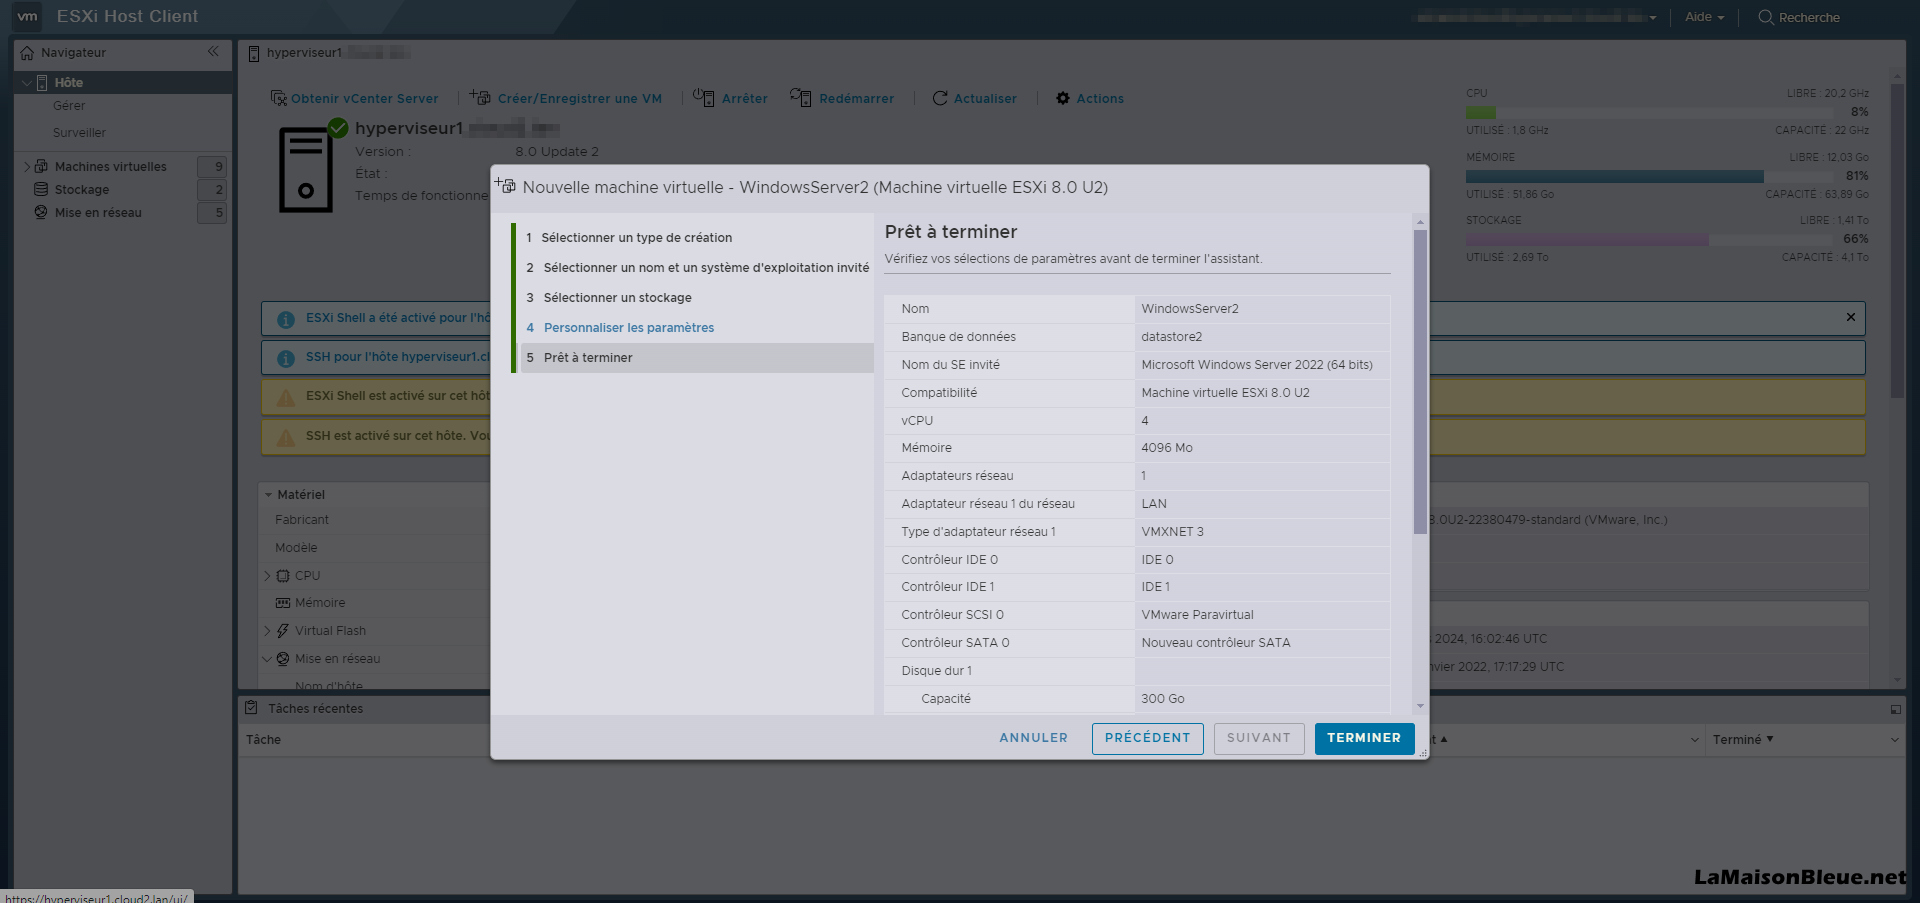Click the Virtual Flash lightning icon
1920x903 pixels.
(283, 631)
